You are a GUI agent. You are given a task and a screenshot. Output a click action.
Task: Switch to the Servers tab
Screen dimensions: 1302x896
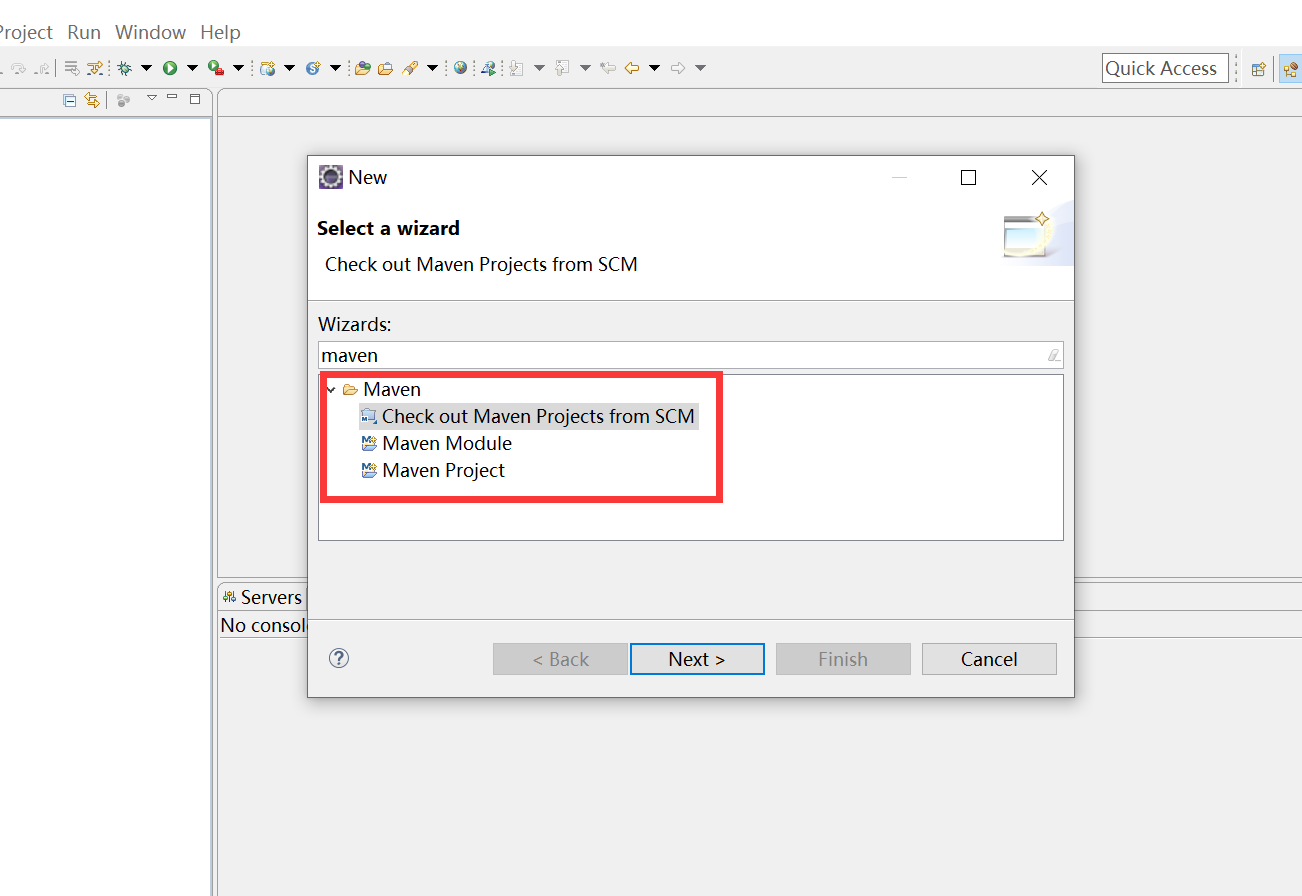coord(262,597)
